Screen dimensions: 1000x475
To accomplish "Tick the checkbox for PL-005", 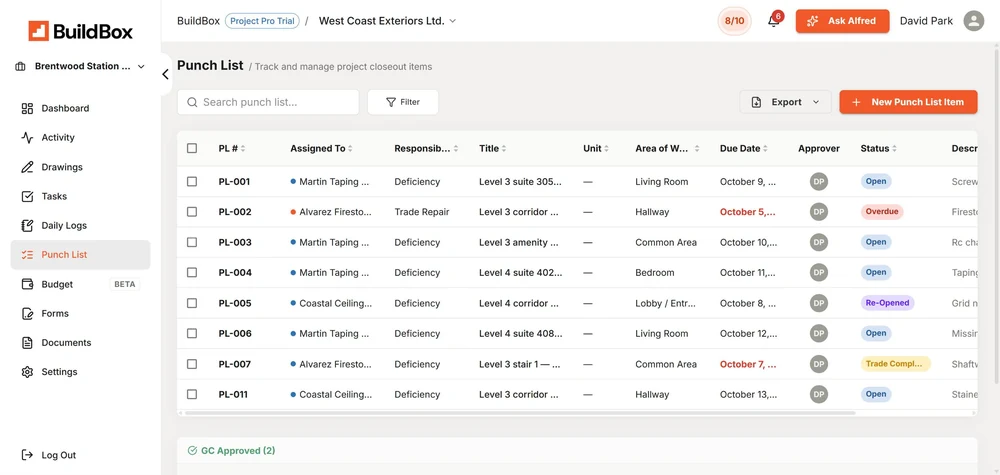I will [192, 303].
